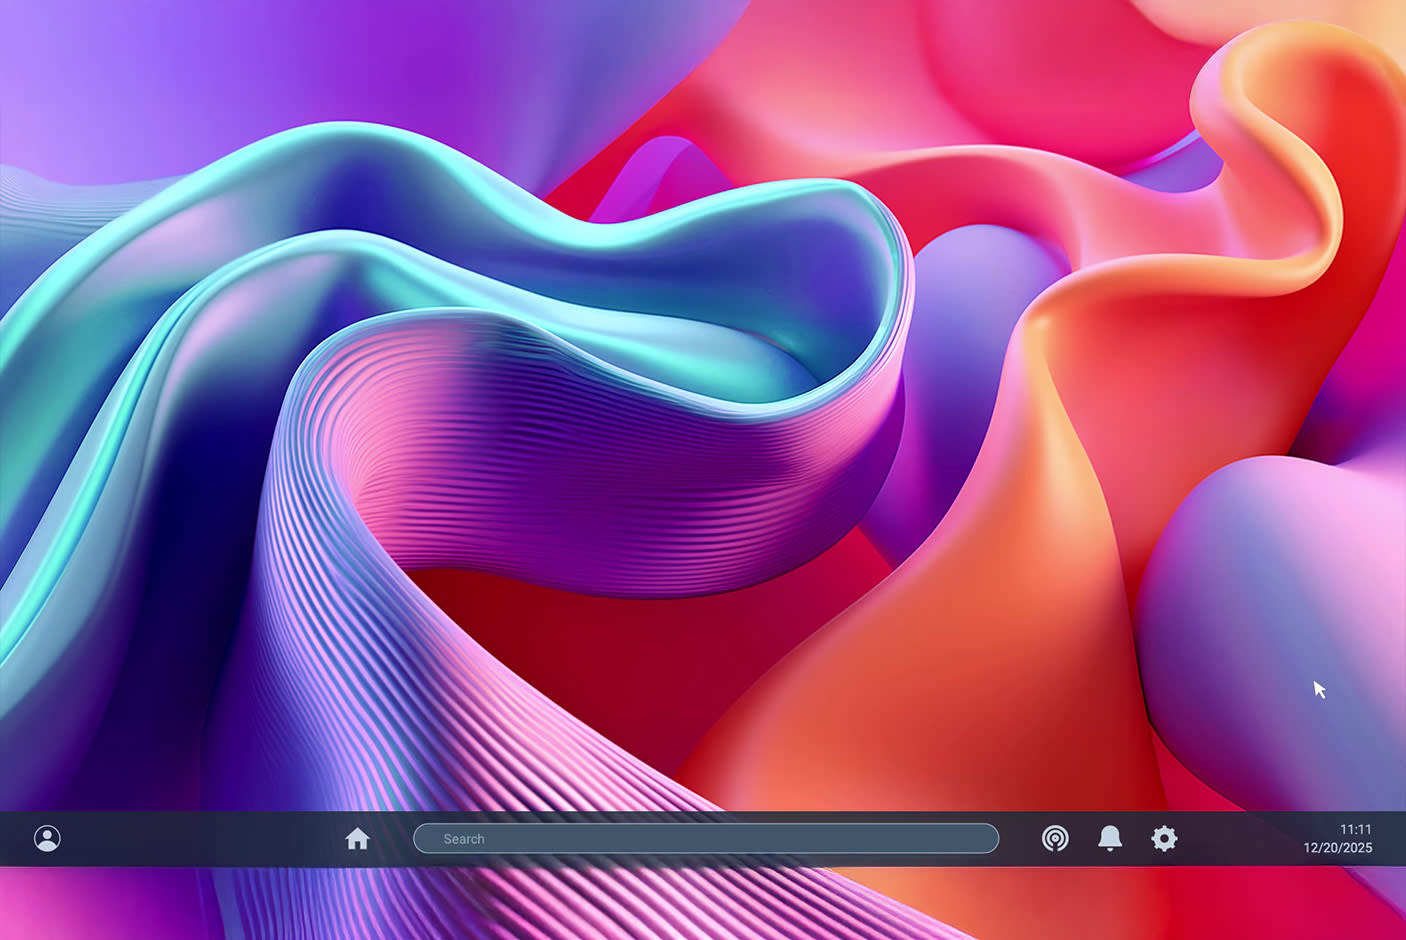Tap the concentric-rings cast icon
The width and height of the screenshot is (1406, 940).
coord(1055,838)
